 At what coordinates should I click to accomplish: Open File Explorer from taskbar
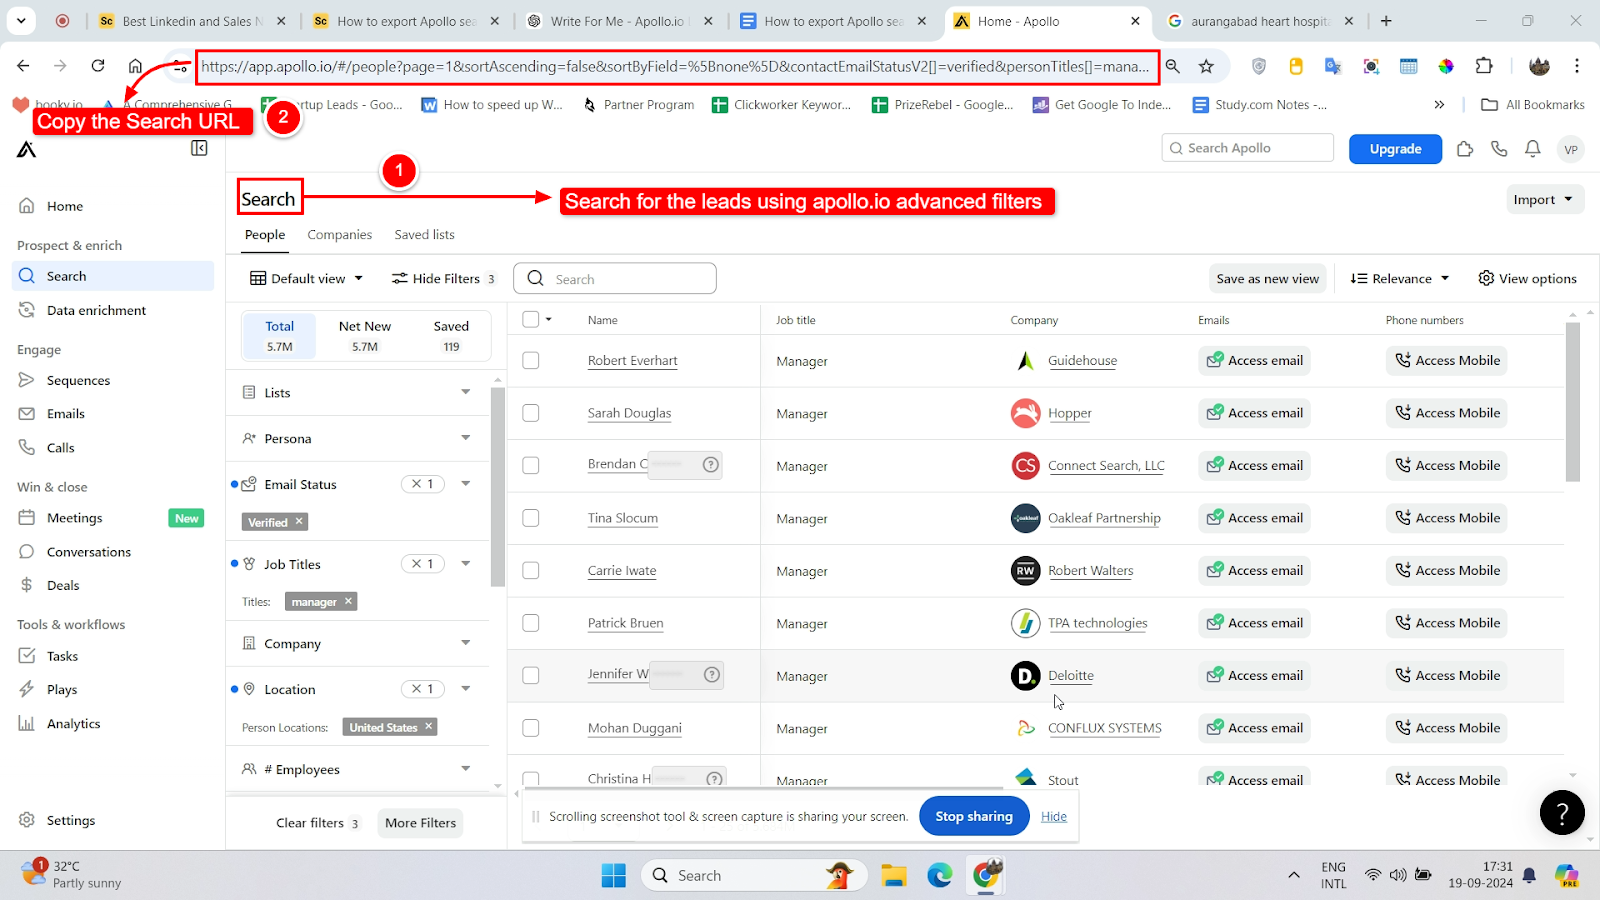pos(893,876)
